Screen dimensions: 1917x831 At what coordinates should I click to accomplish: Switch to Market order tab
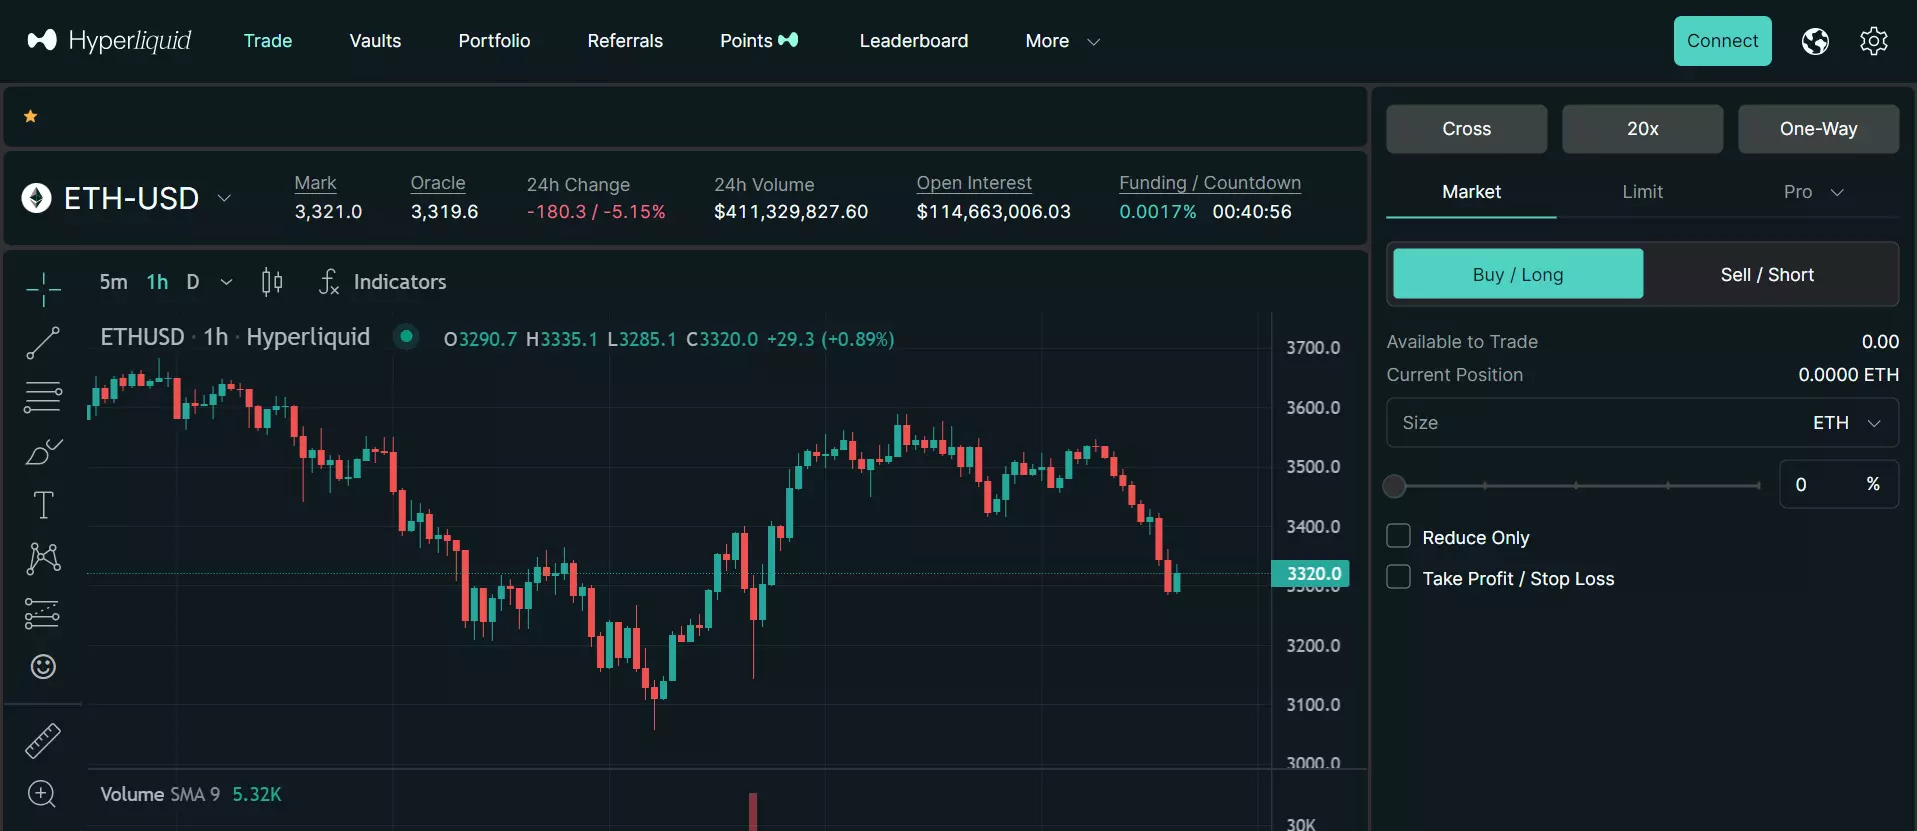(1471, 191)
